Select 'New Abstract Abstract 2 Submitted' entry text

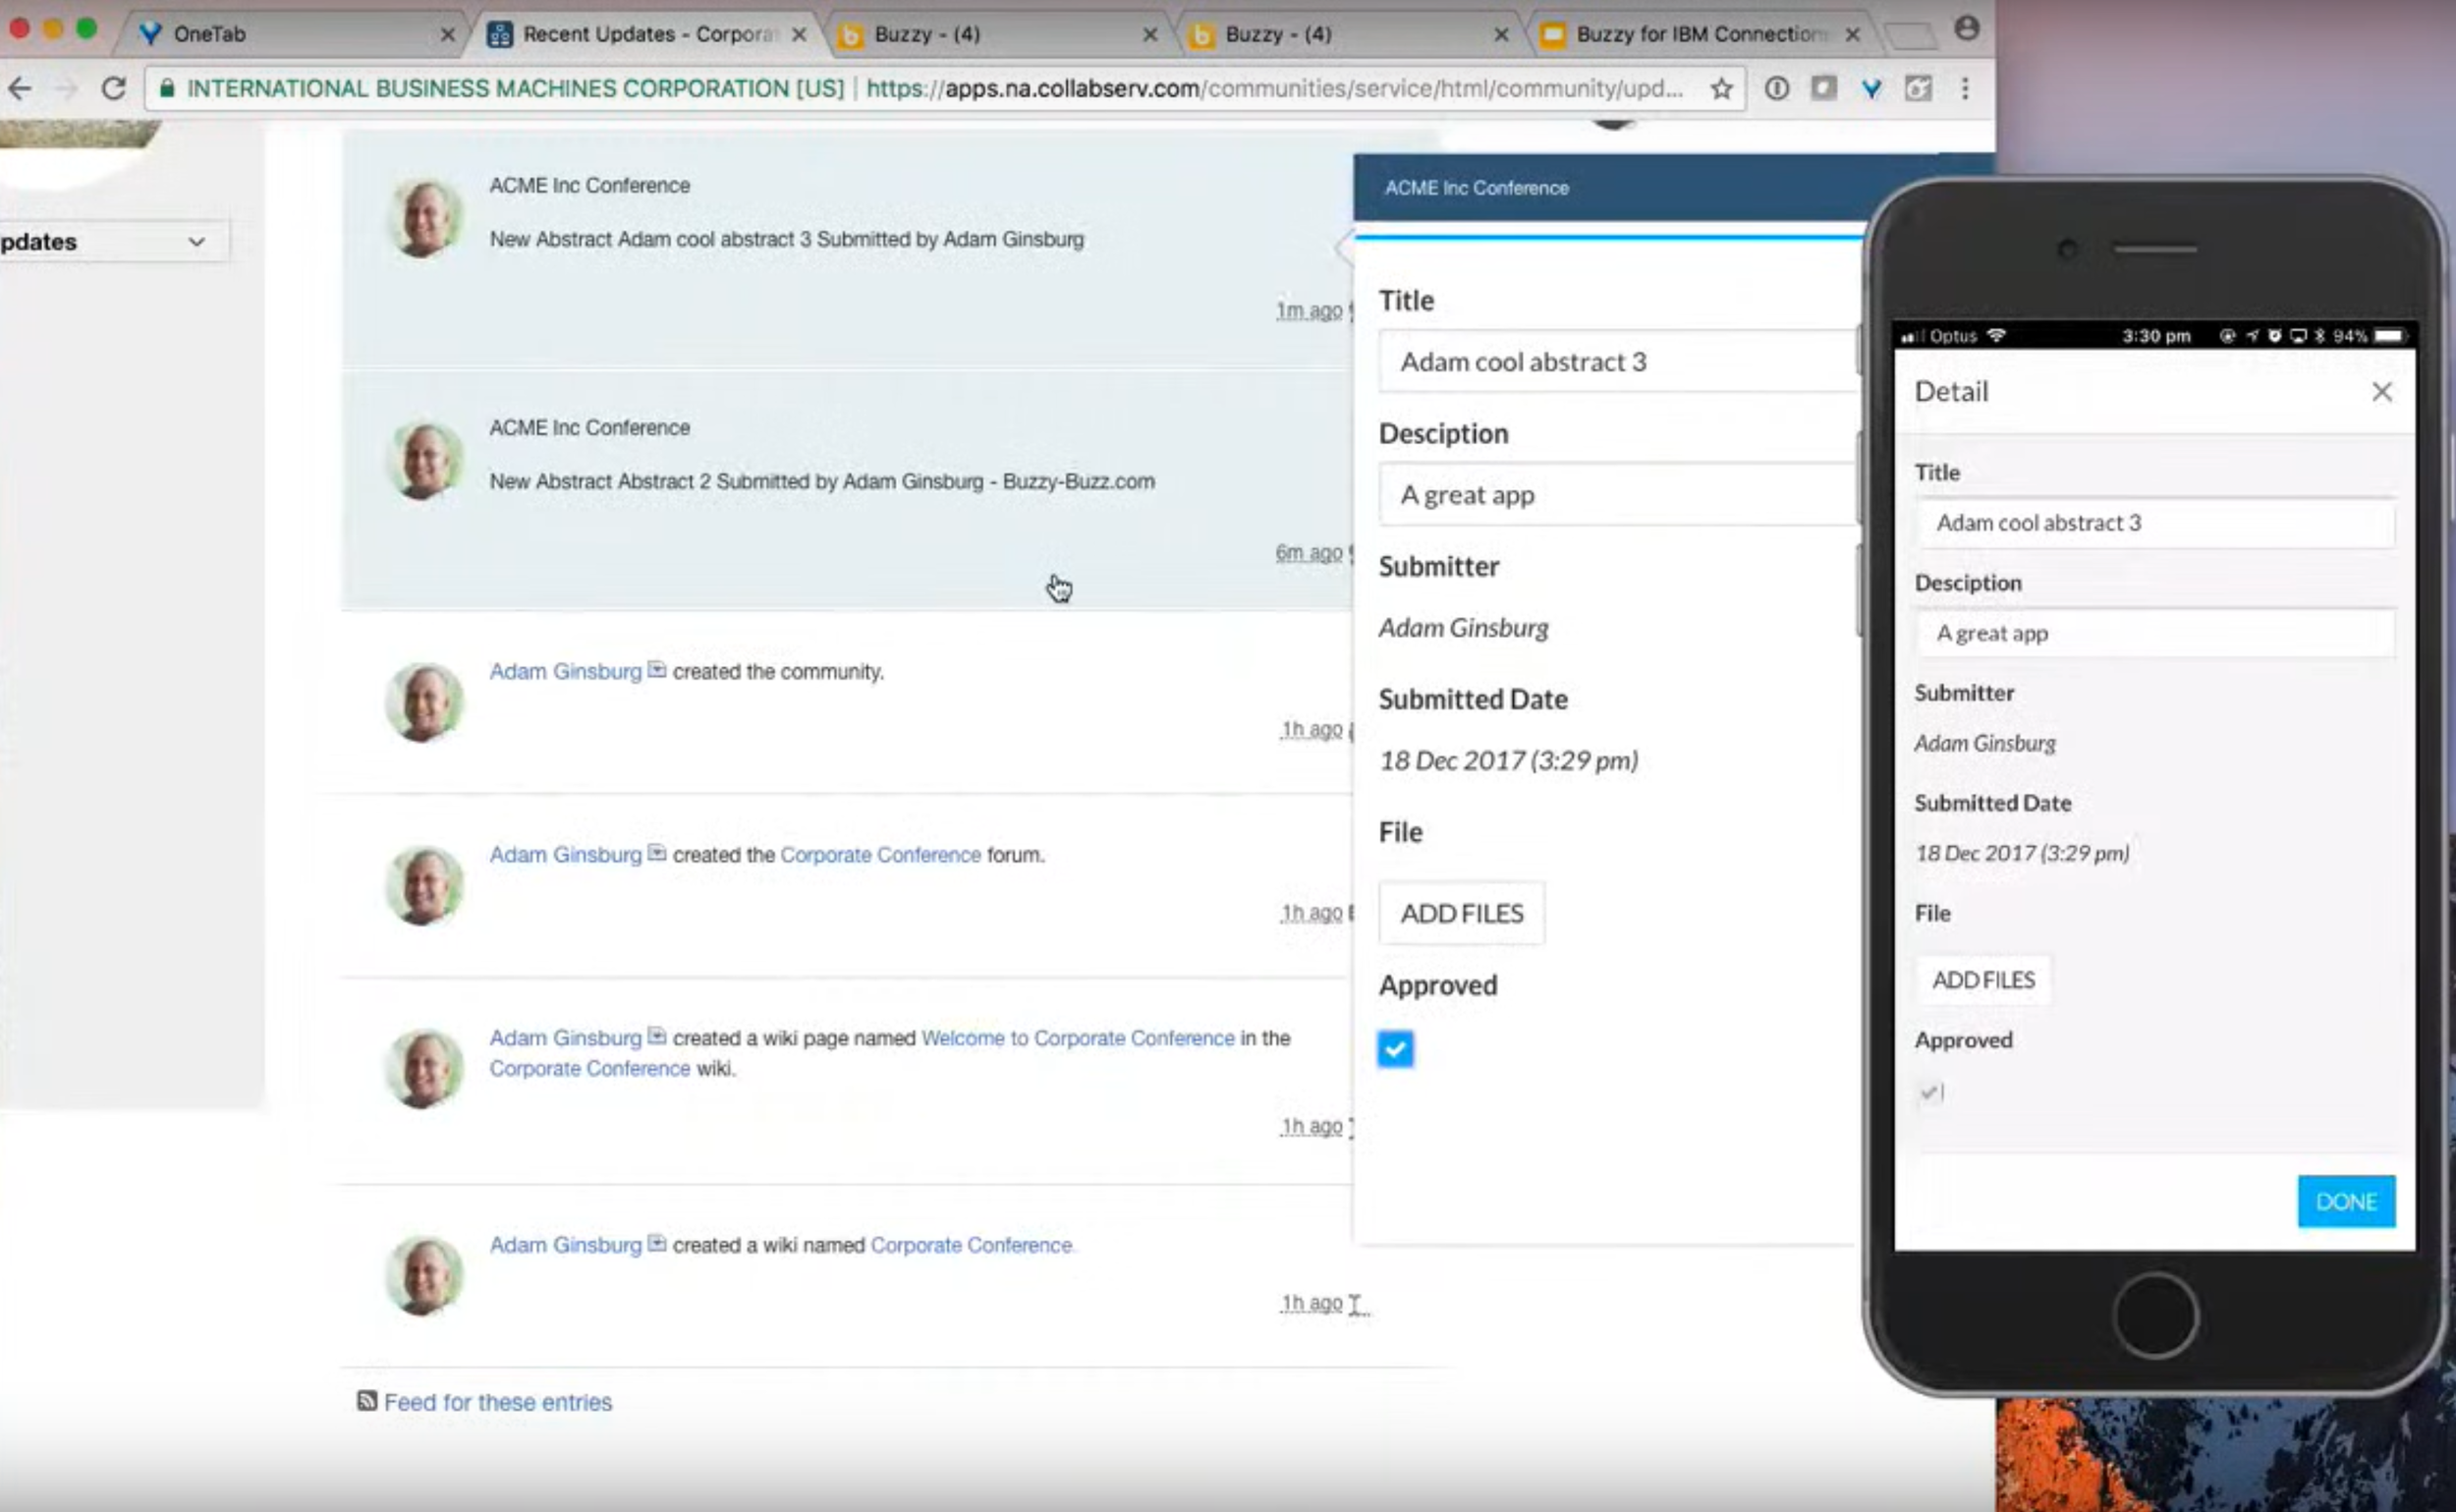coord(822,481)
